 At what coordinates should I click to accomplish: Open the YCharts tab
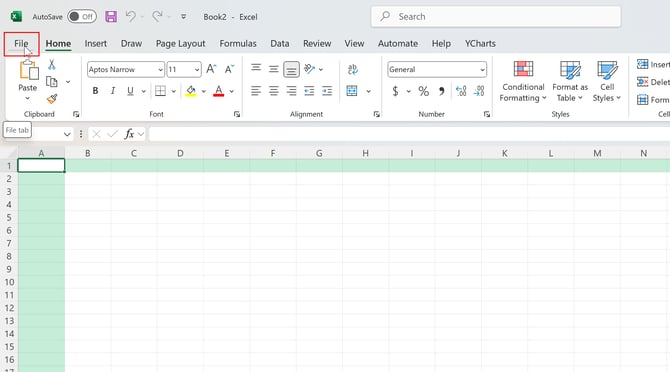pyautogui.click(x=480, y=44)
